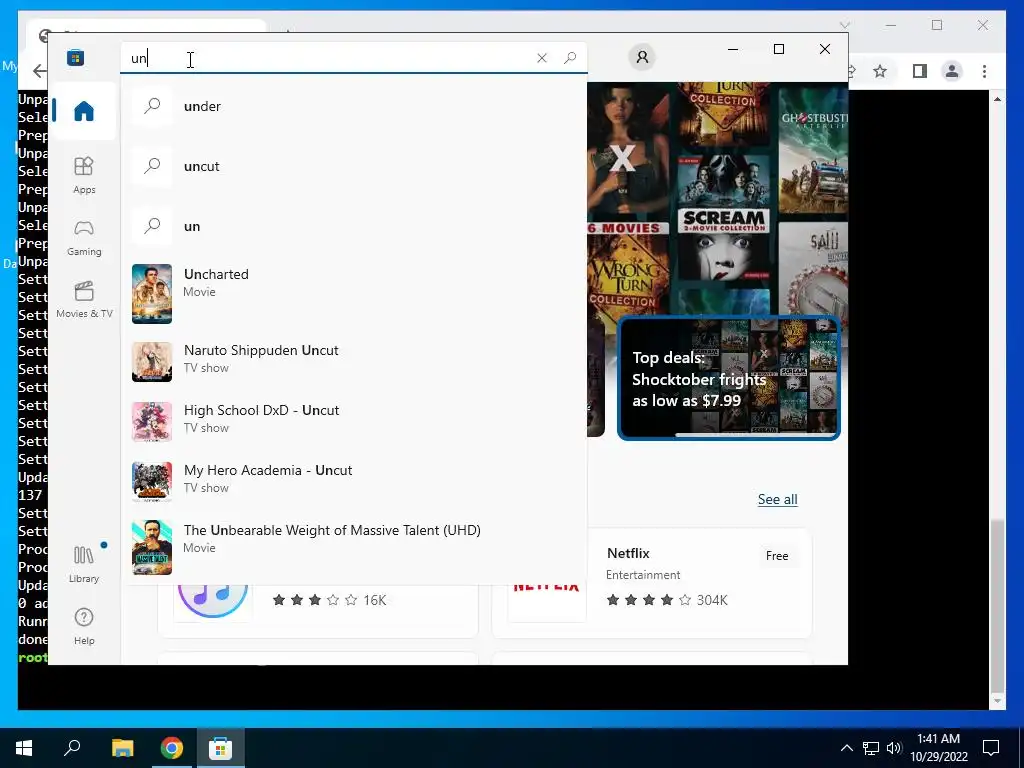
Task: Open network status tray icon
Action: pyautogui.click(x=871, y=748)
